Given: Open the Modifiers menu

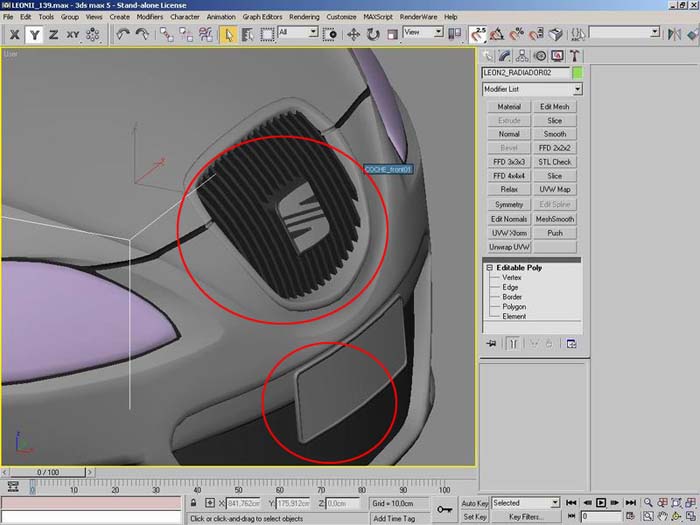Looking at the screenshot, I should click(x=149, y=17).
